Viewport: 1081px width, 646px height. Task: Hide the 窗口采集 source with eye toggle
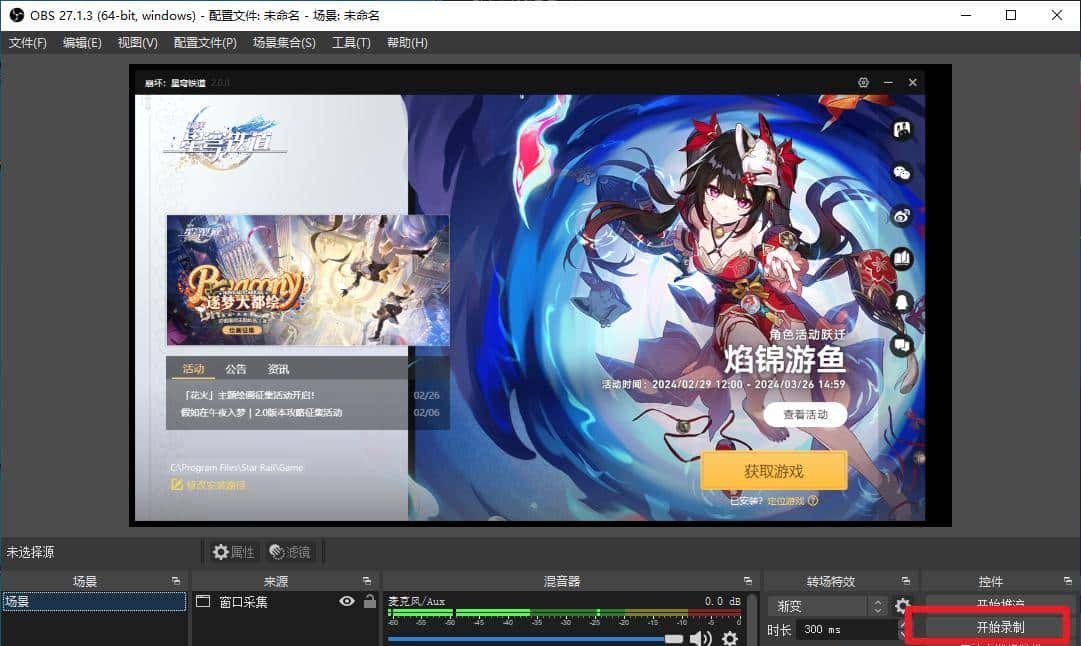coord(347,601)
